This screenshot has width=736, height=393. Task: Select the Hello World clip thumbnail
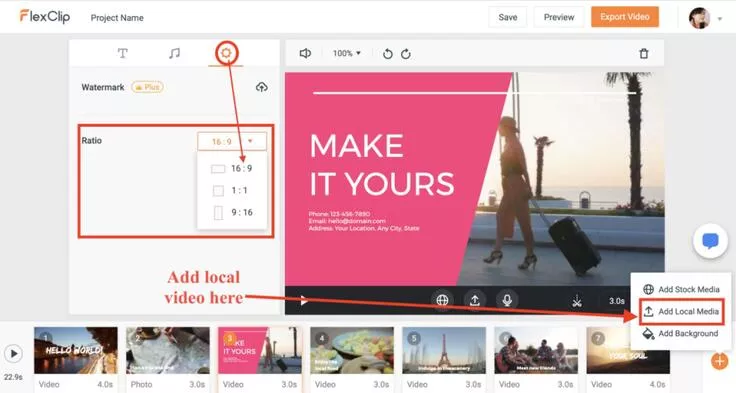point(76,350)
